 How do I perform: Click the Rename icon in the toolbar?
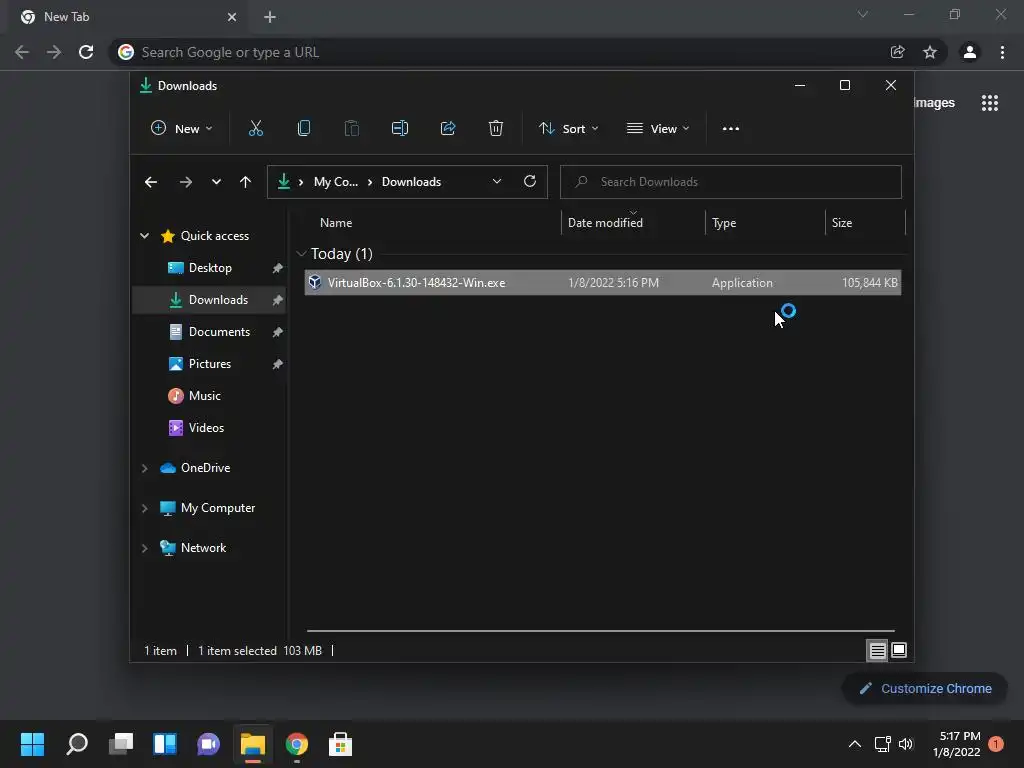click(400, 129)
